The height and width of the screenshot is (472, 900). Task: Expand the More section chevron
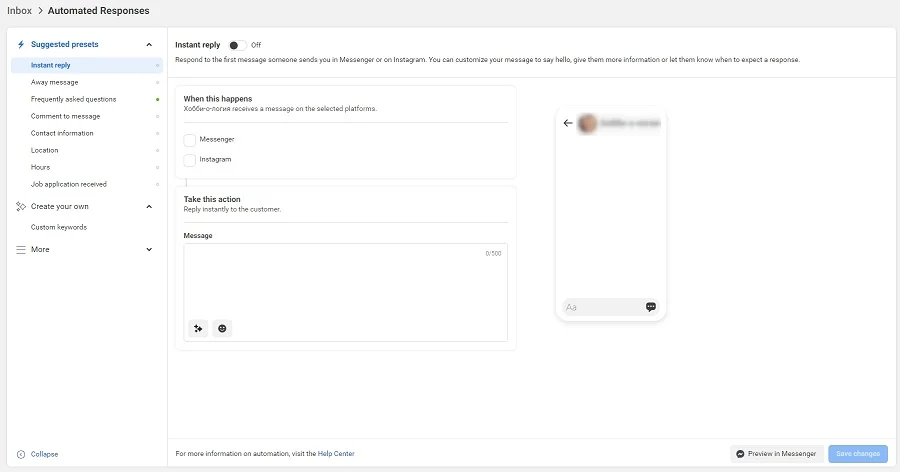(149, 249)
